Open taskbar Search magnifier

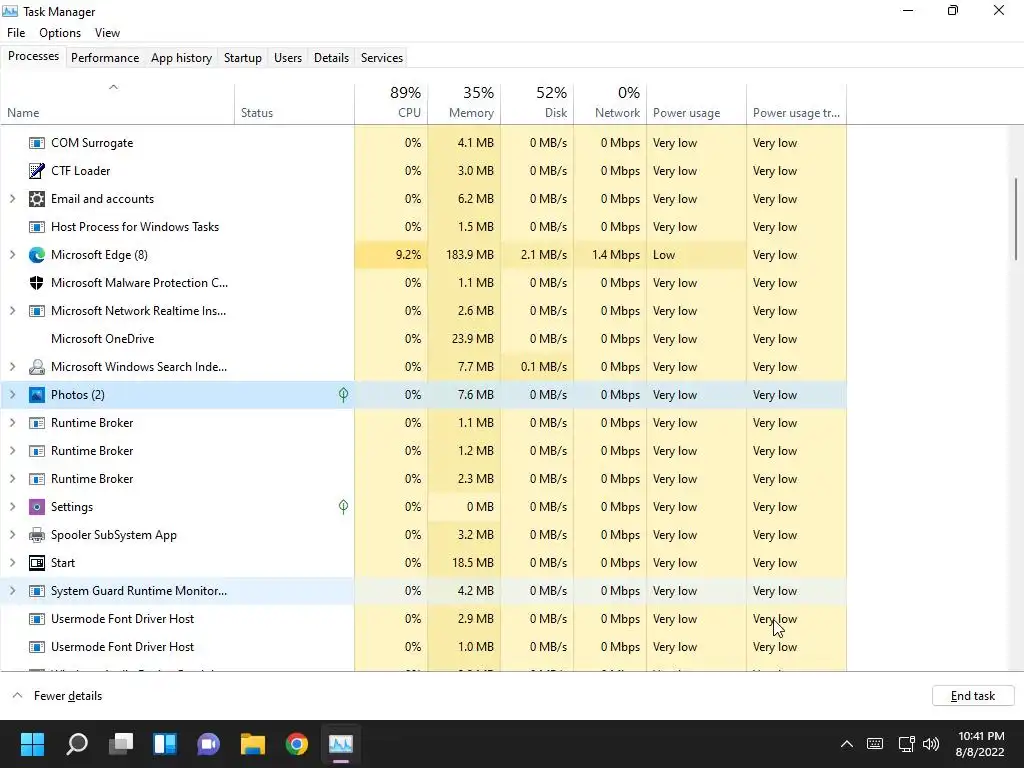pyautogui.click(x=77, y=744)
